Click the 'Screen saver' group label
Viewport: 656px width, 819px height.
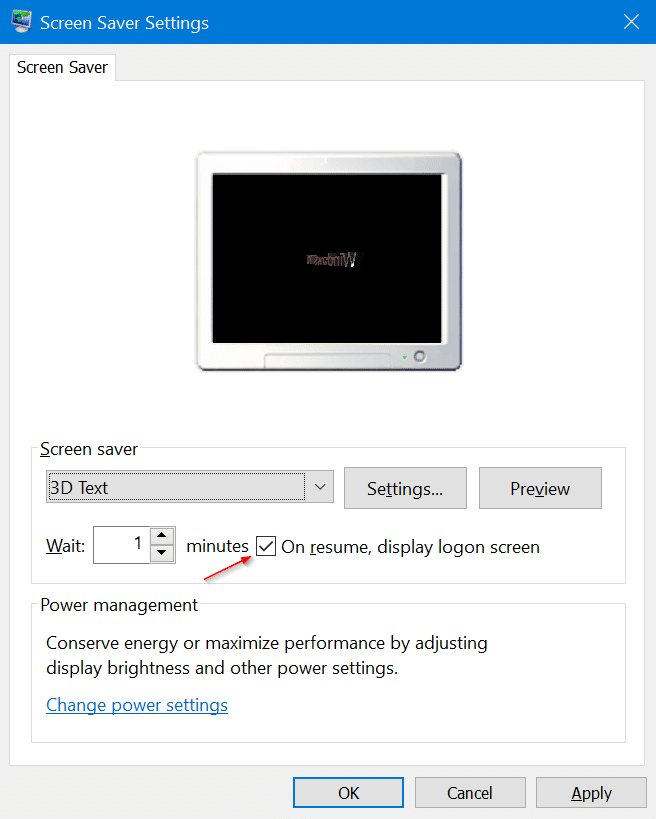[89, 449]
